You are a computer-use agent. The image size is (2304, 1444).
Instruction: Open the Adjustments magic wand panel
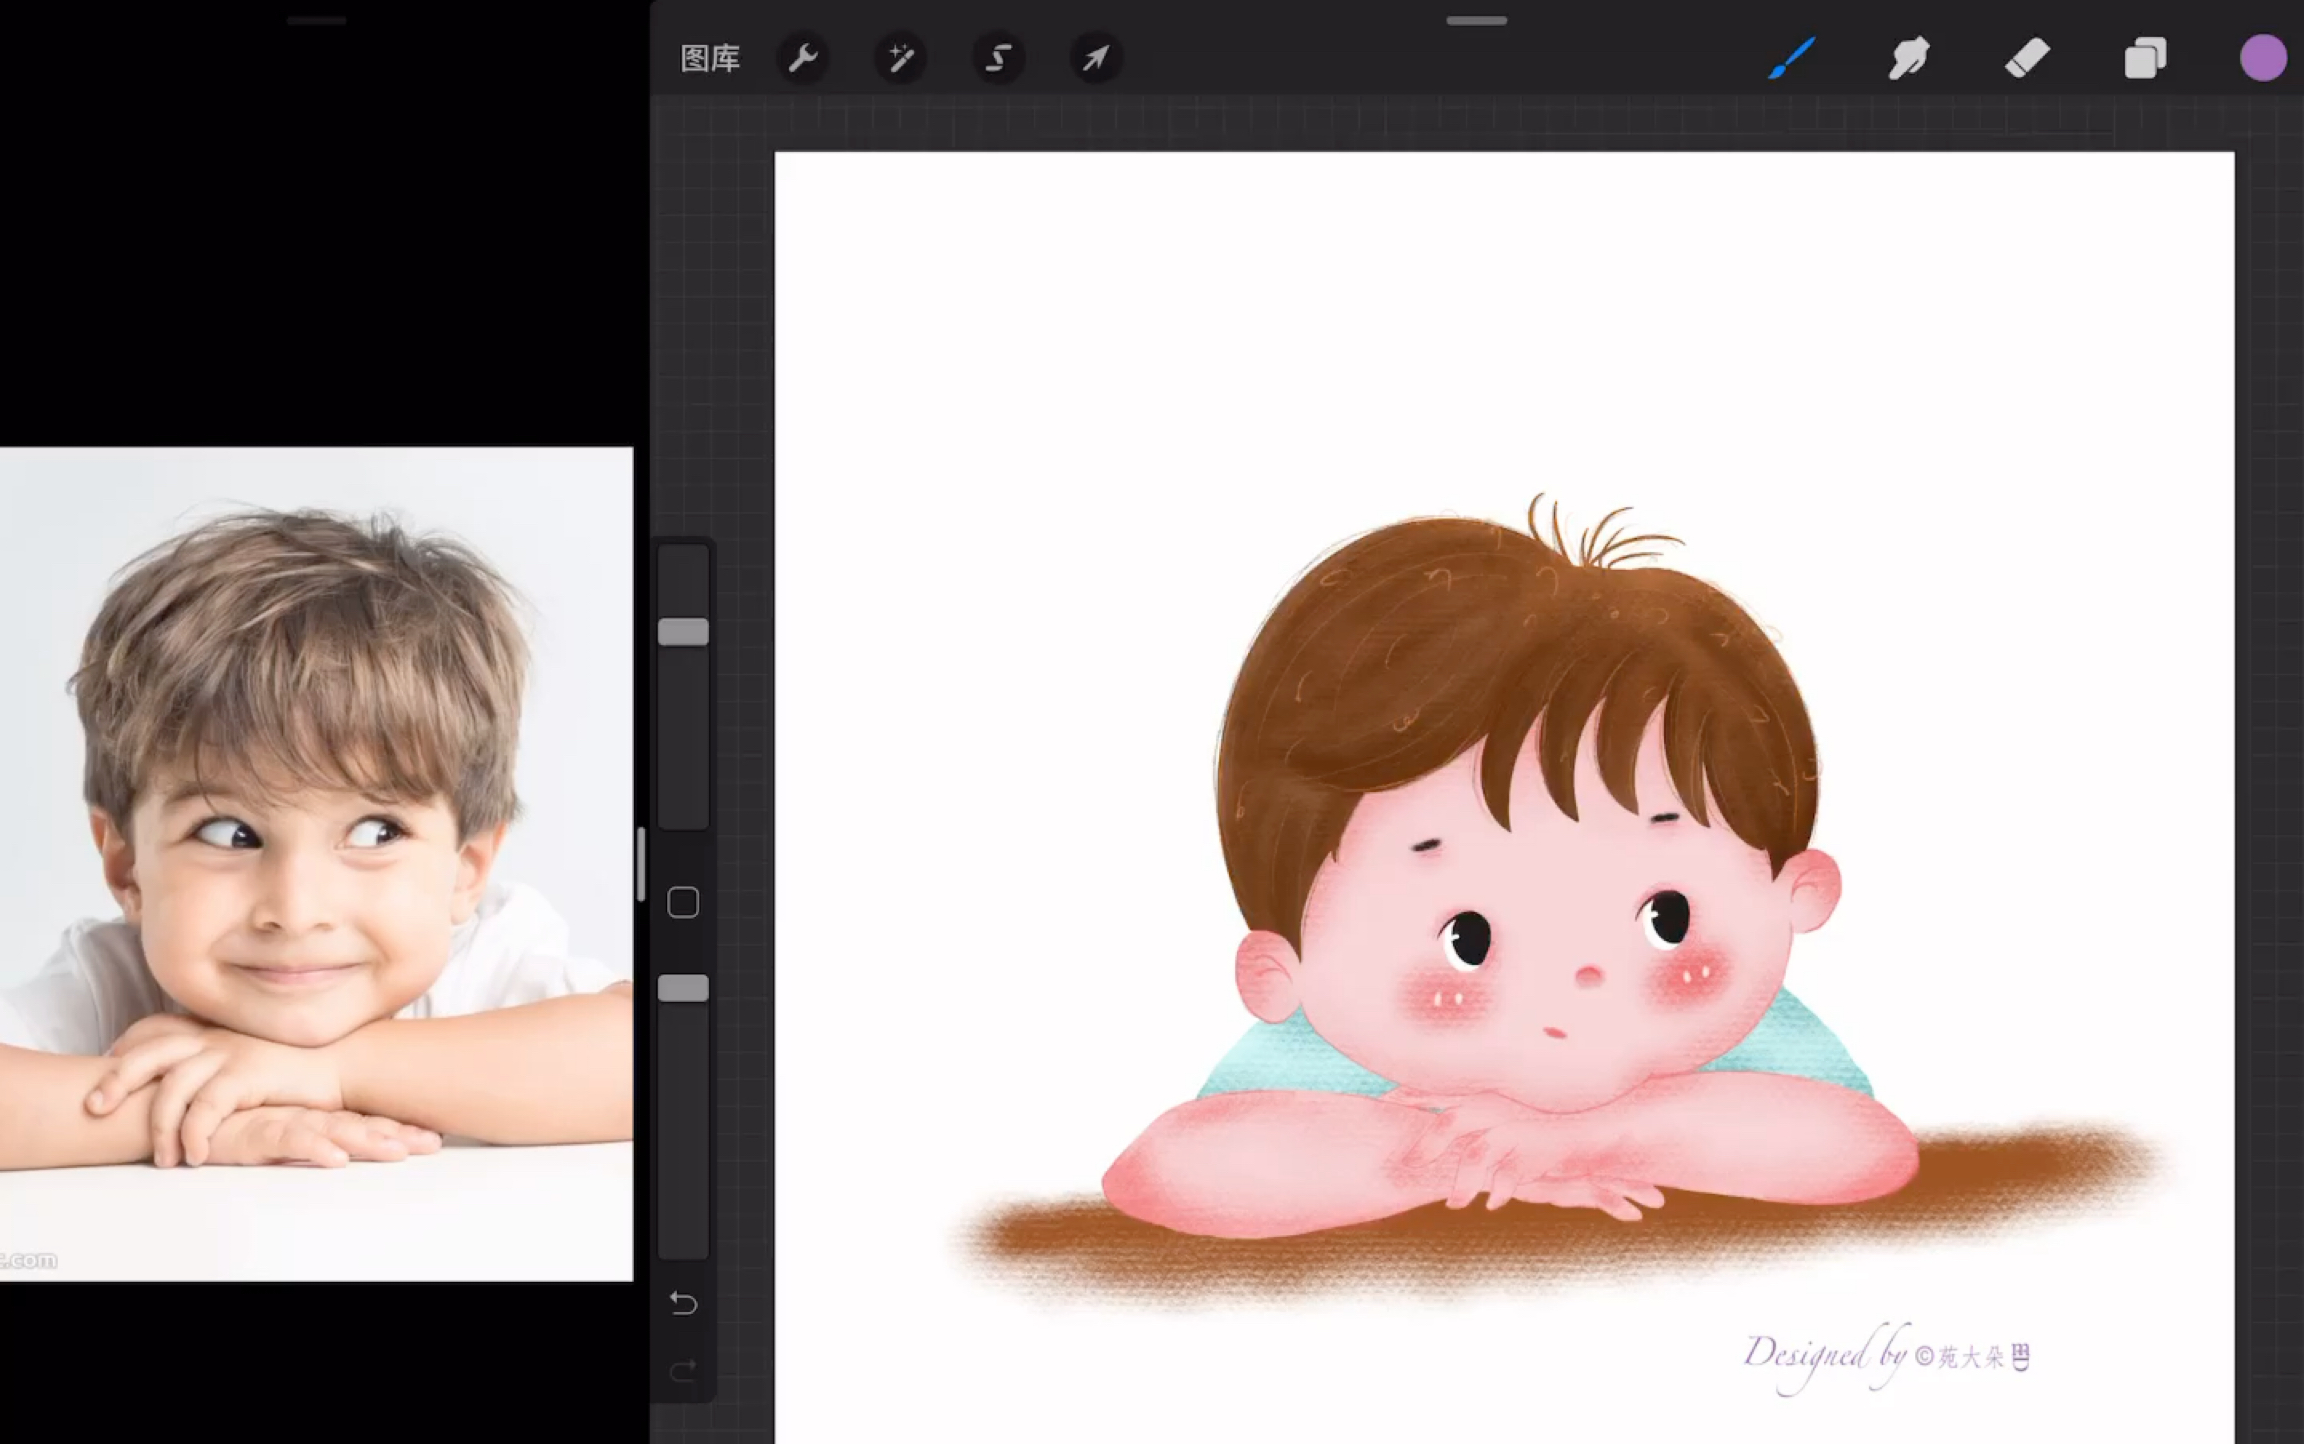899,57
